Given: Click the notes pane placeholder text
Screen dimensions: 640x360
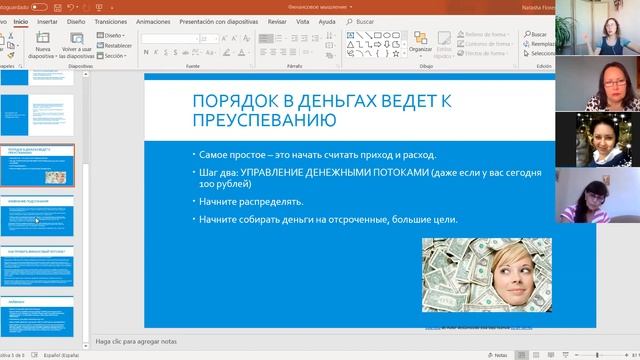Looking at the screenshot, I should coord(136,341).
